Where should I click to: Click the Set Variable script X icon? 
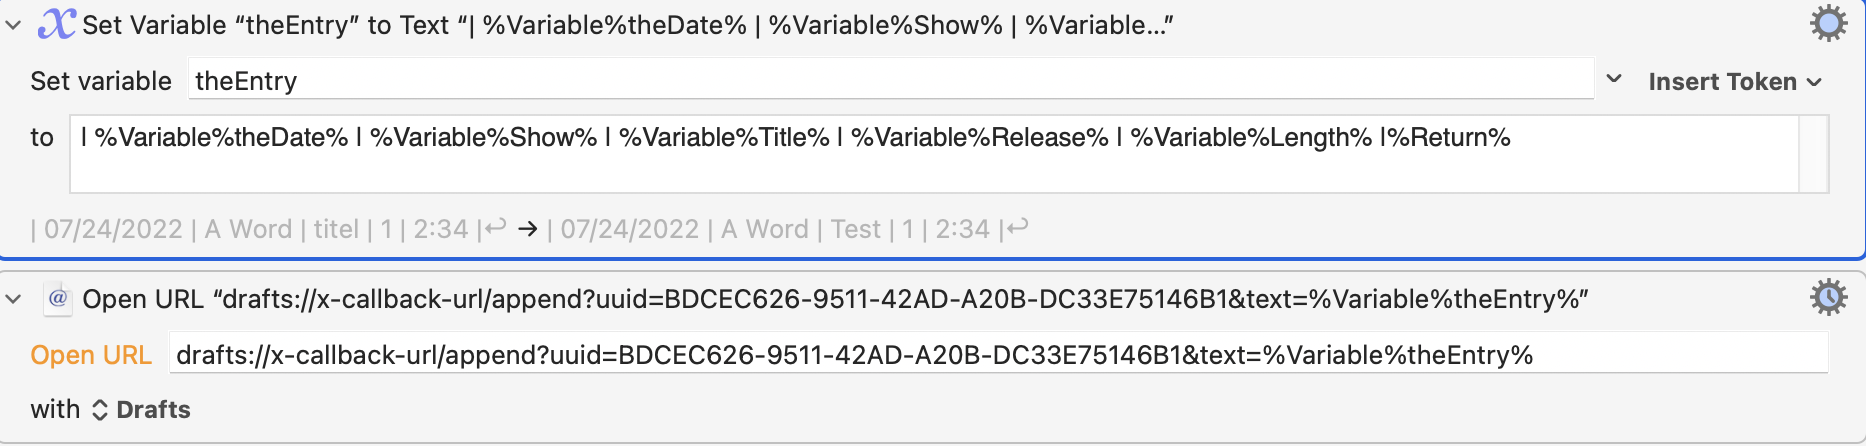(56, 23)
